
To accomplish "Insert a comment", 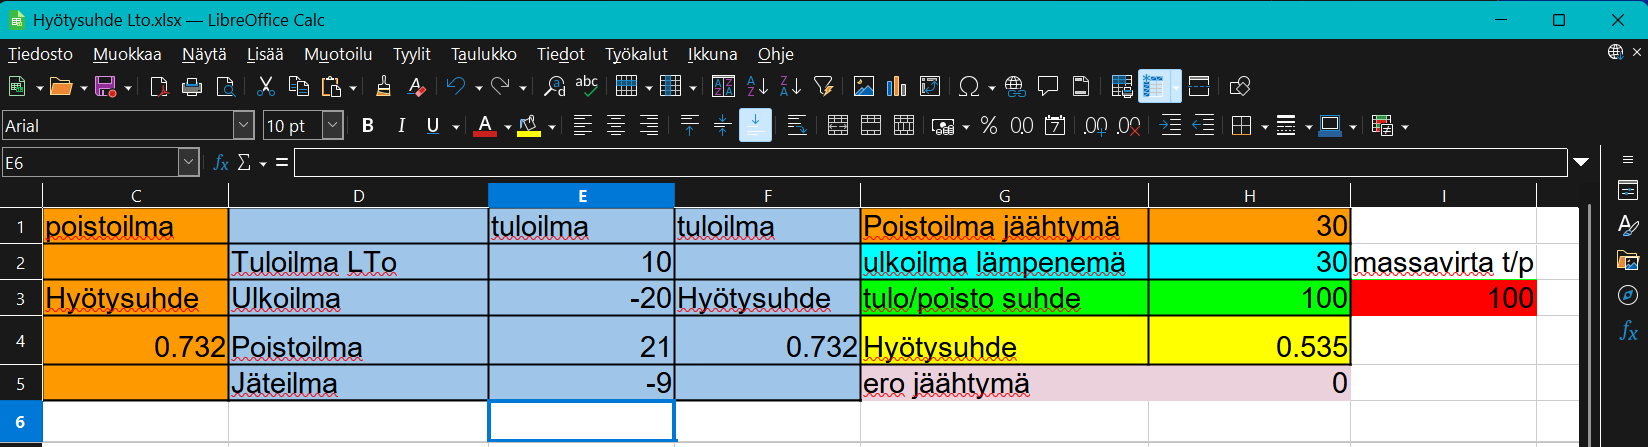I will 1048,87.
